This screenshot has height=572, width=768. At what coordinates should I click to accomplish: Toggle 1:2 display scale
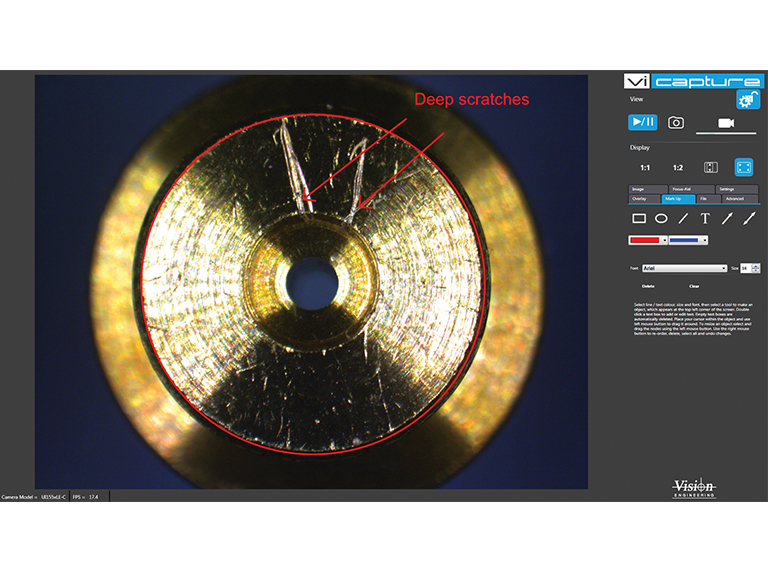point(677,168)
